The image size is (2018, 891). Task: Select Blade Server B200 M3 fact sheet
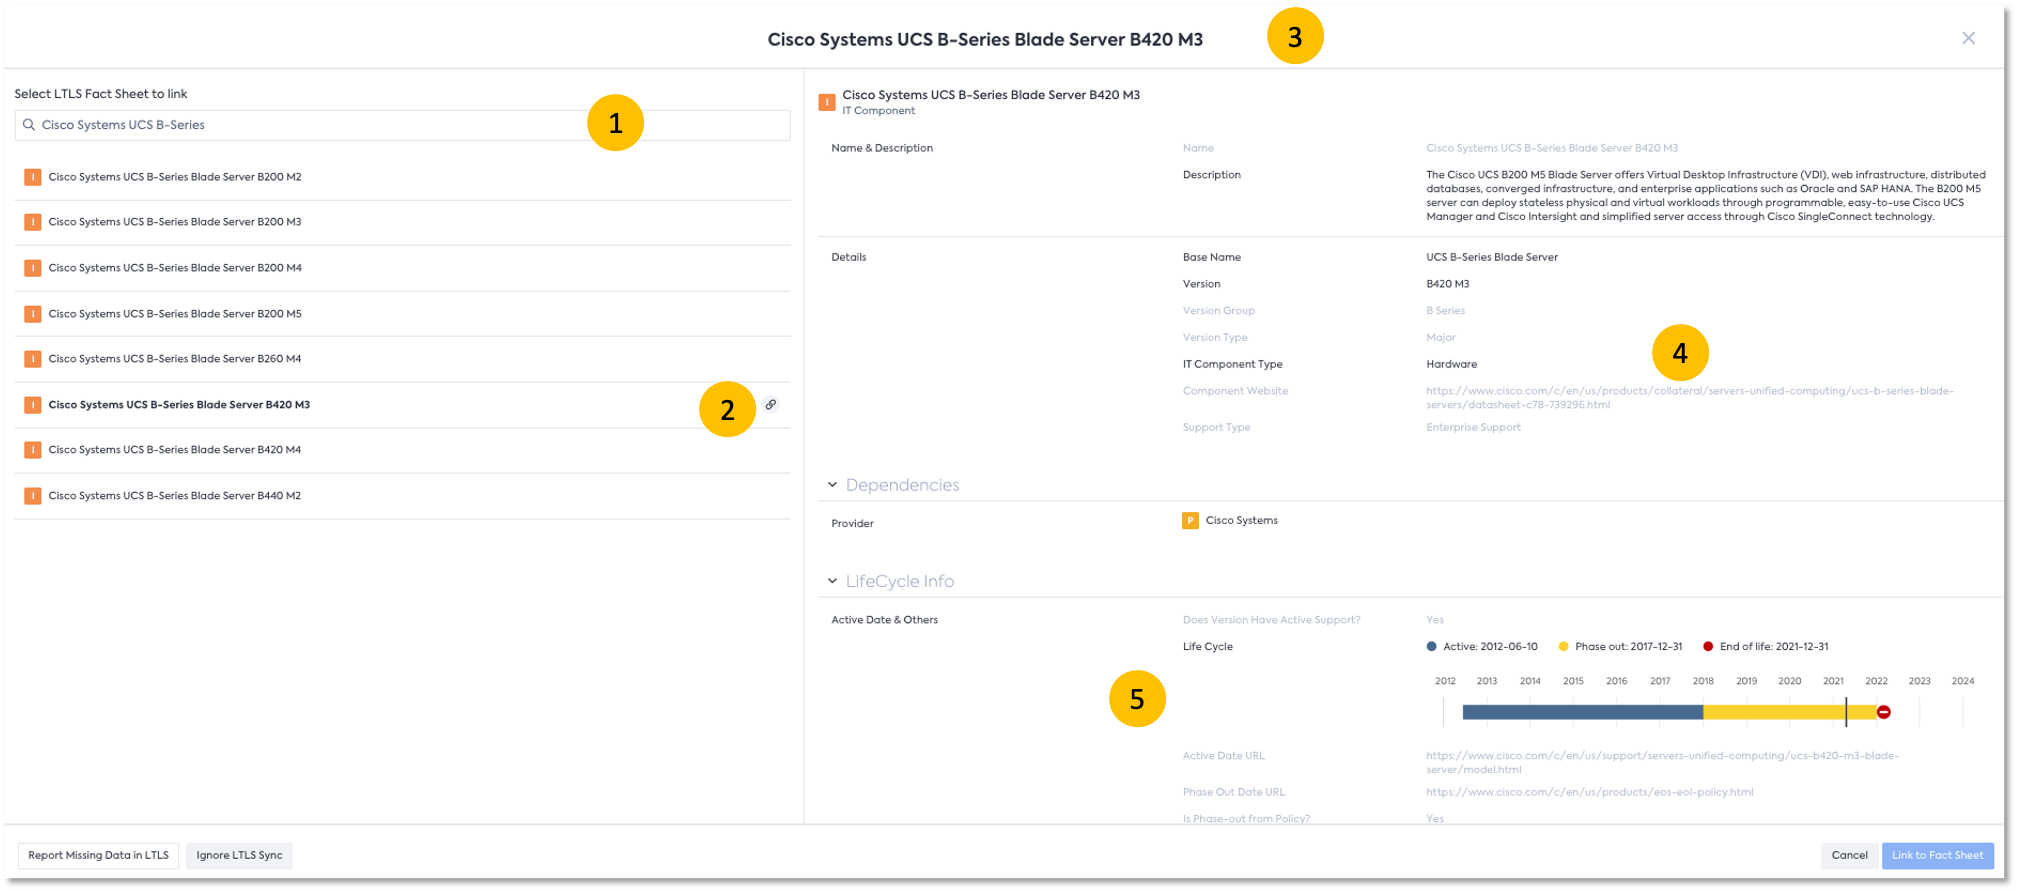click(x=402, y=222)
